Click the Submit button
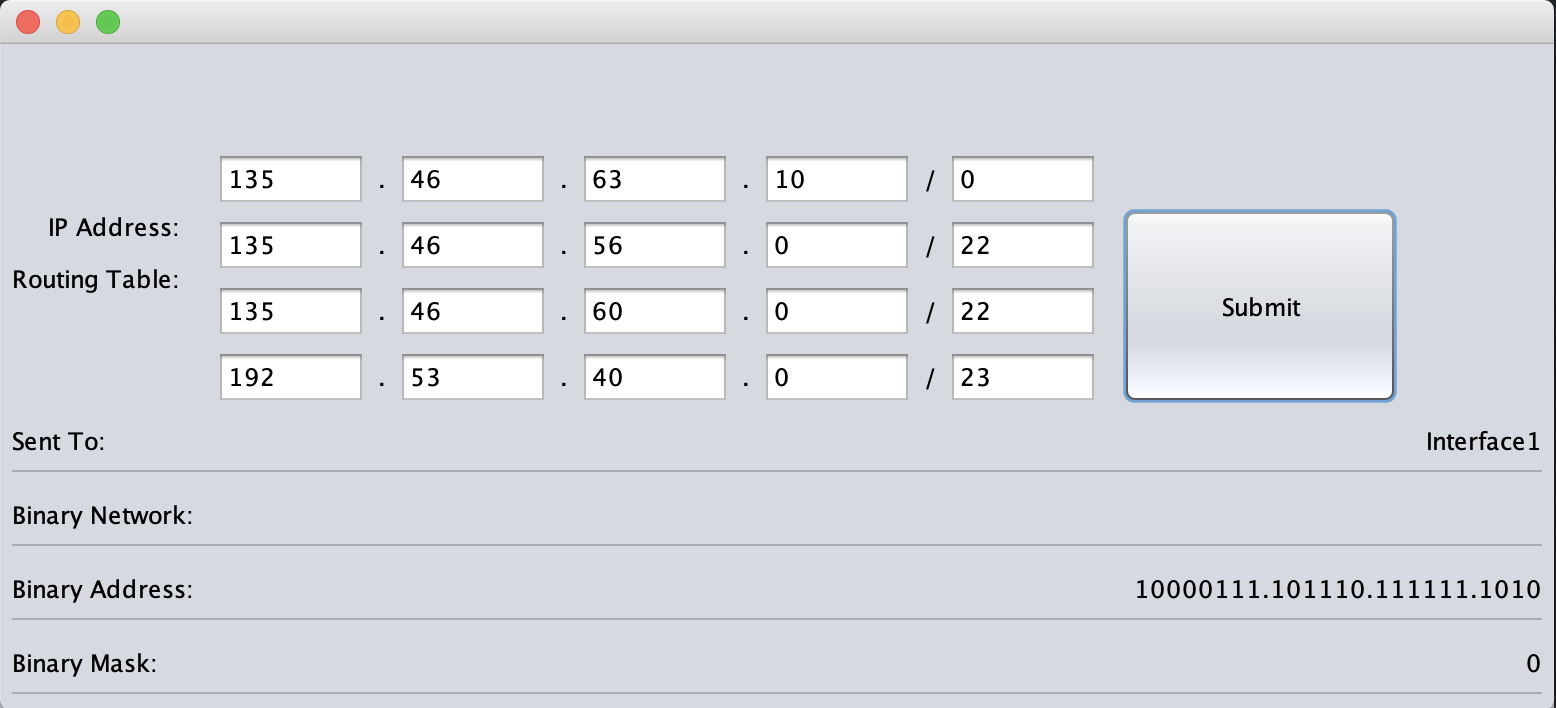This screenshot has height=708, width=1556. (1259, 307)
